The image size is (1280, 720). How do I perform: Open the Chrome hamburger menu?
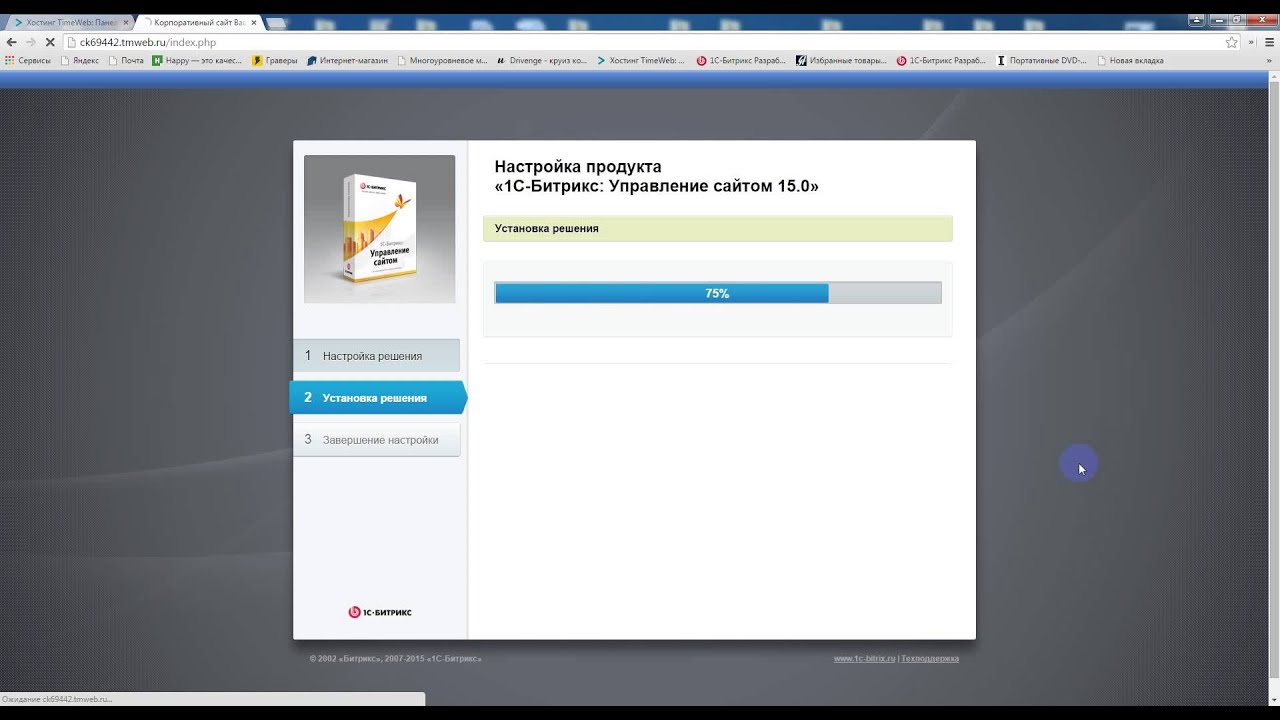[1270, 42]
